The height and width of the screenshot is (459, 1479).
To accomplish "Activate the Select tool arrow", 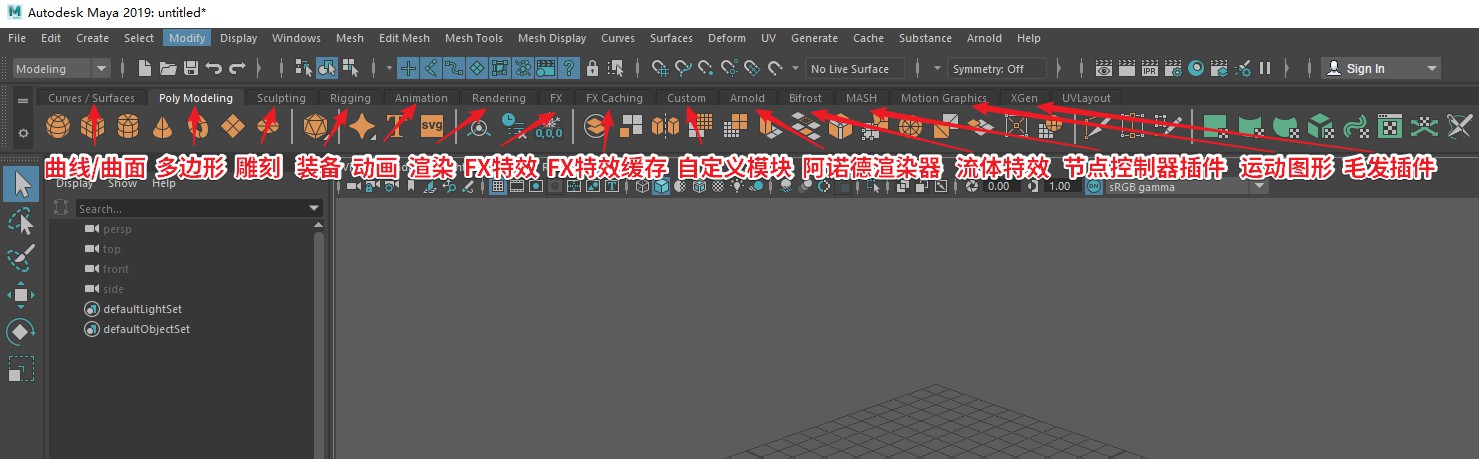I will pyautogui.click(x=21, y=183).
